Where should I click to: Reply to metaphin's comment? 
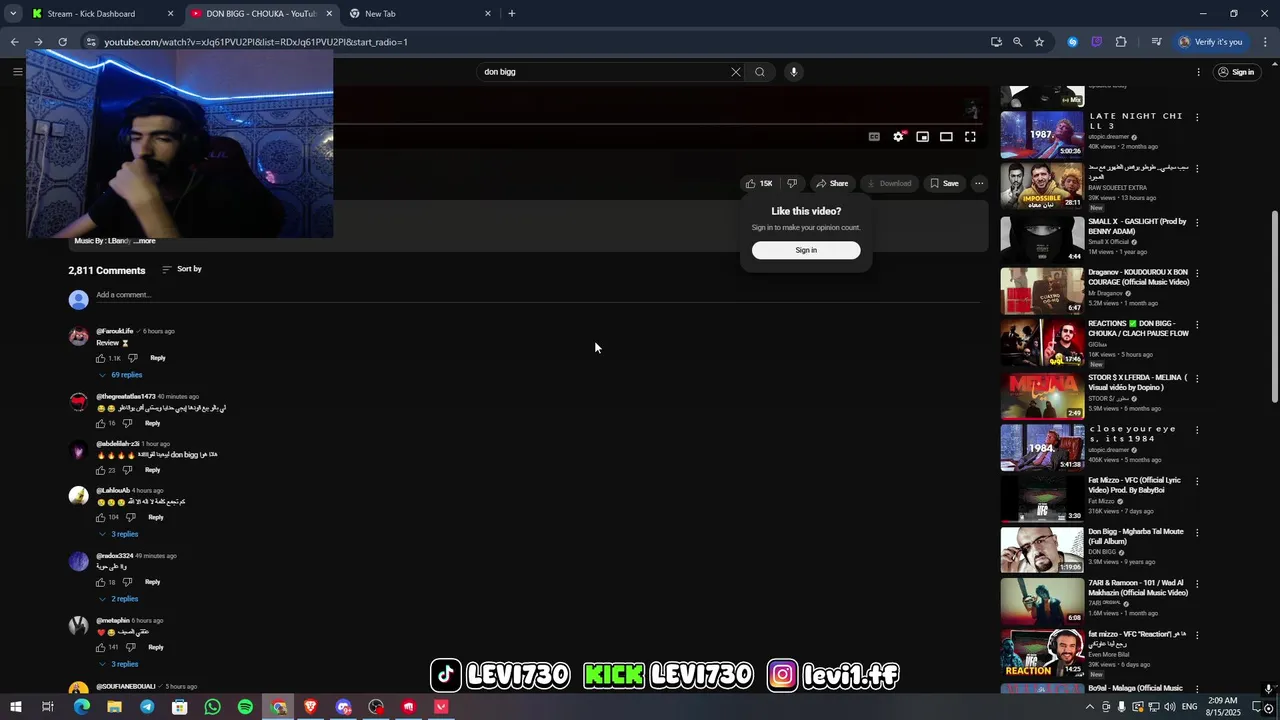(156, 647)
